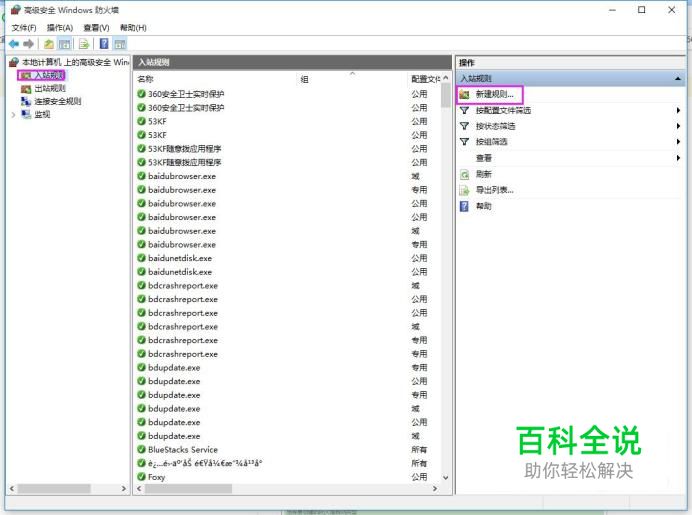Click 帮助 in actions pane

click(x=483, y=206)
